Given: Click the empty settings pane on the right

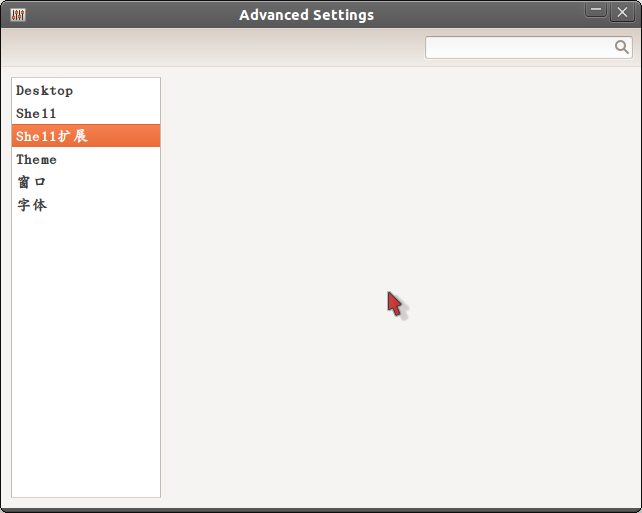Looking at the screenshot, I should (401, 287).
